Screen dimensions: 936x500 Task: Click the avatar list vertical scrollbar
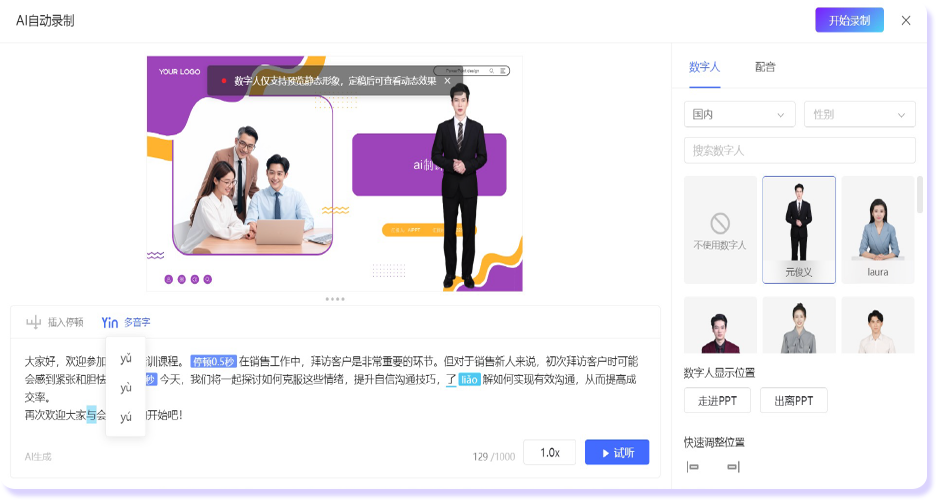pyautogui.click(x=919, y=195)
